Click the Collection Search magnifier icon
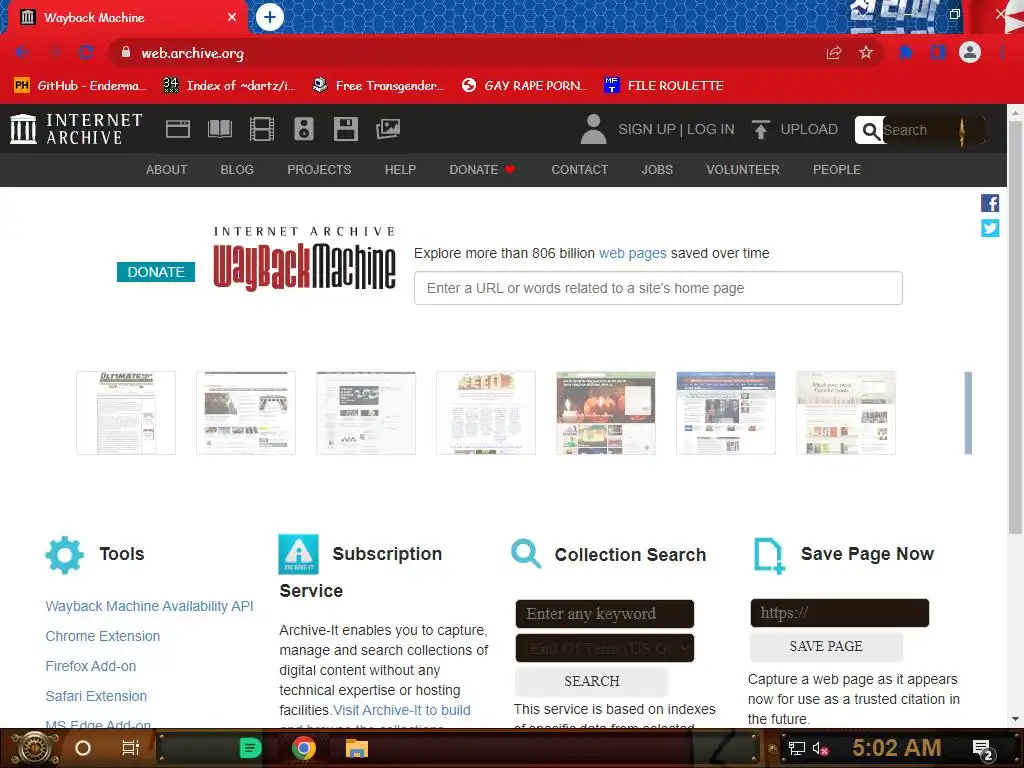The width and height of the screenshot is (1024, 768). click(526, 554)
